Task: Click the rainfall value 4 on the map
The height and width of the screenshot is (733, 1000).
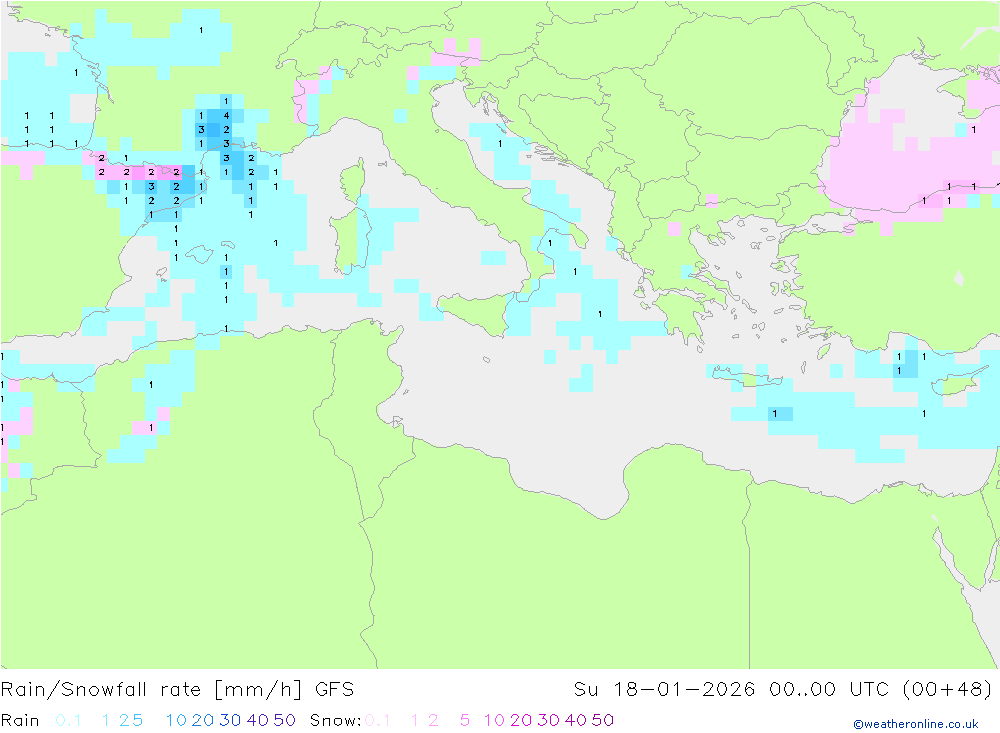Action: pos(226,115)
